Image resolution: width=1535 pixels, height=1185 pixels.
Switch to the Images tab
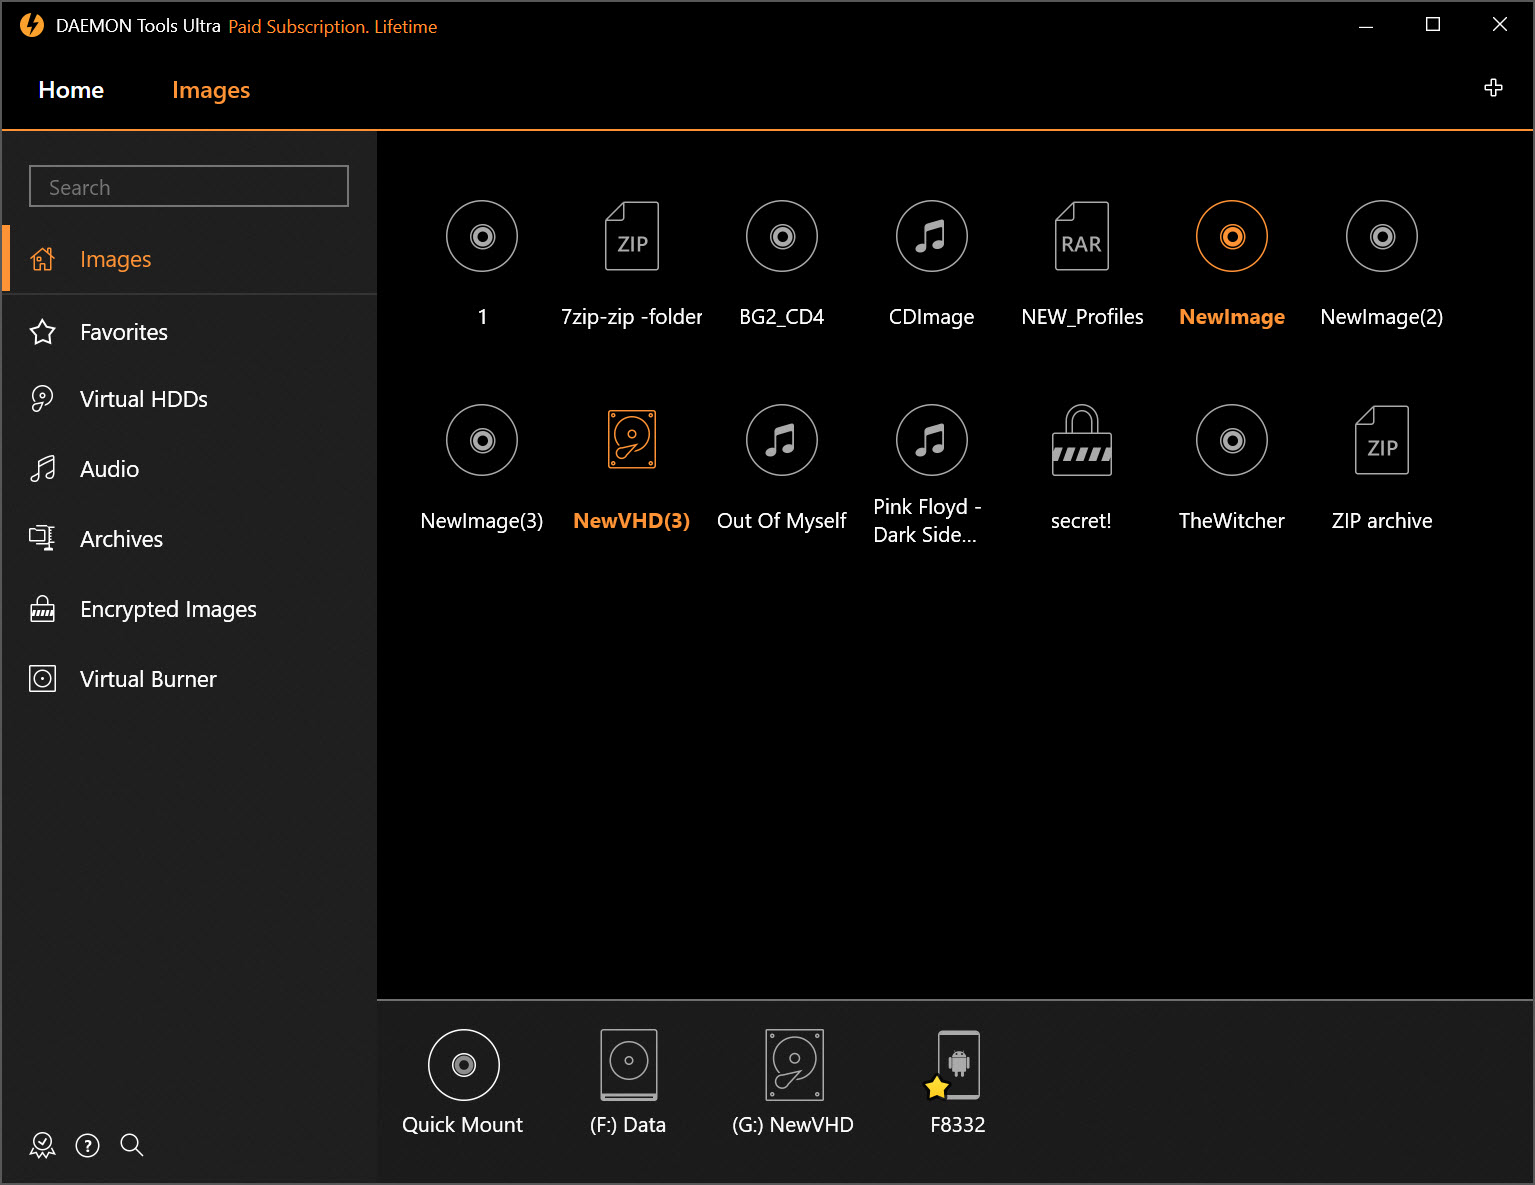(211, 89)
